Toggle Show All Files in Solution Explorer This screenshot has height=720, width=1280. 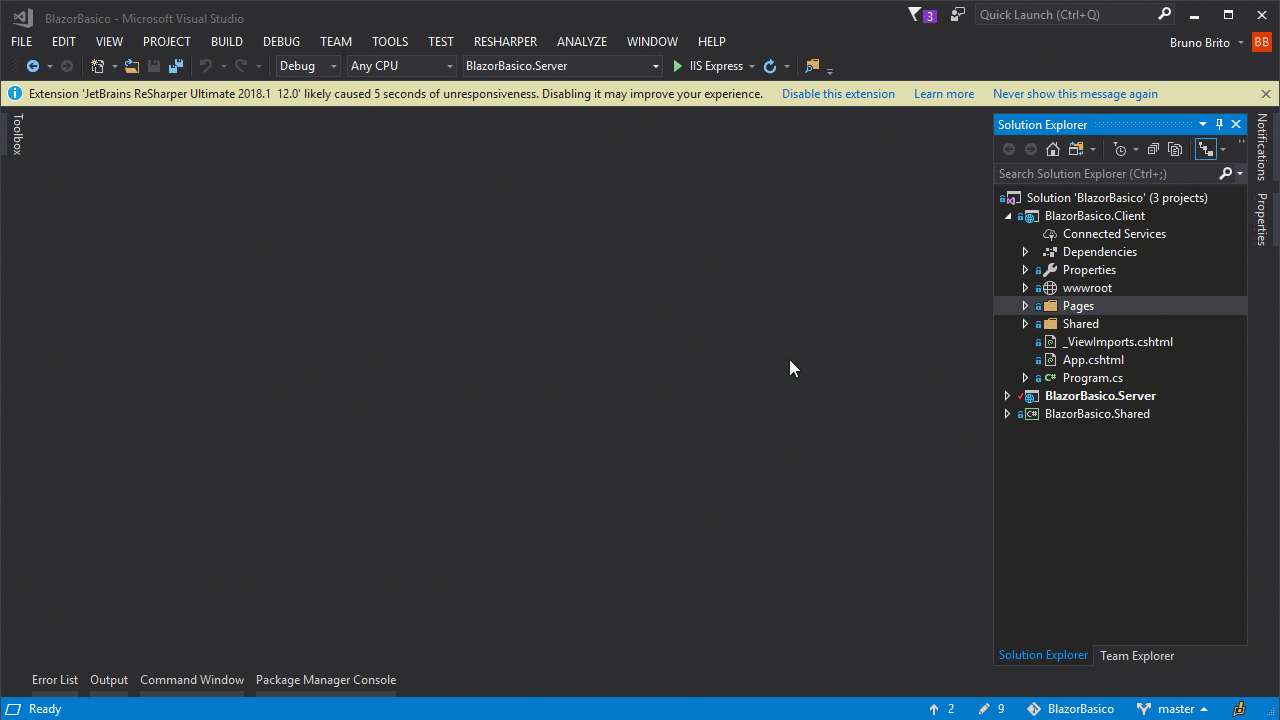click(1175, 149)
